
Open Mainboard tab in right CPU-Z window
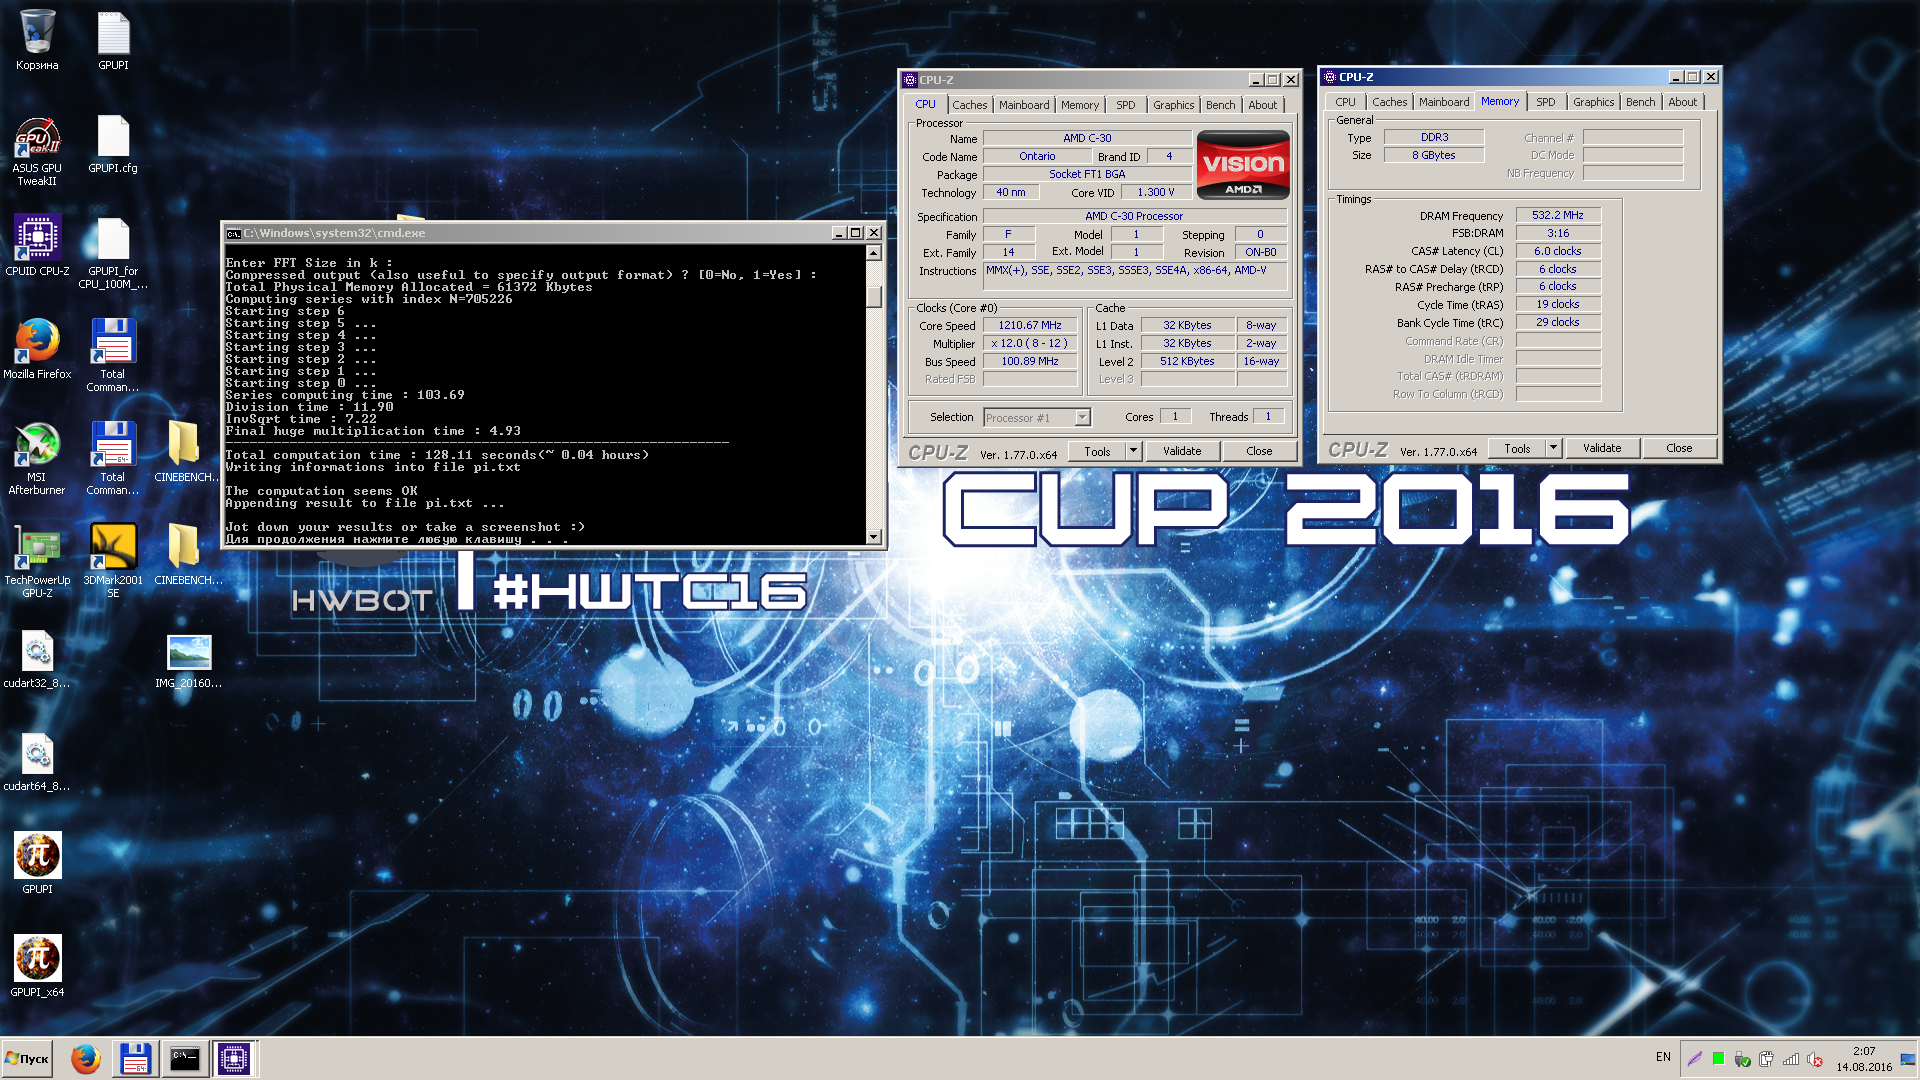(1444, 102)
